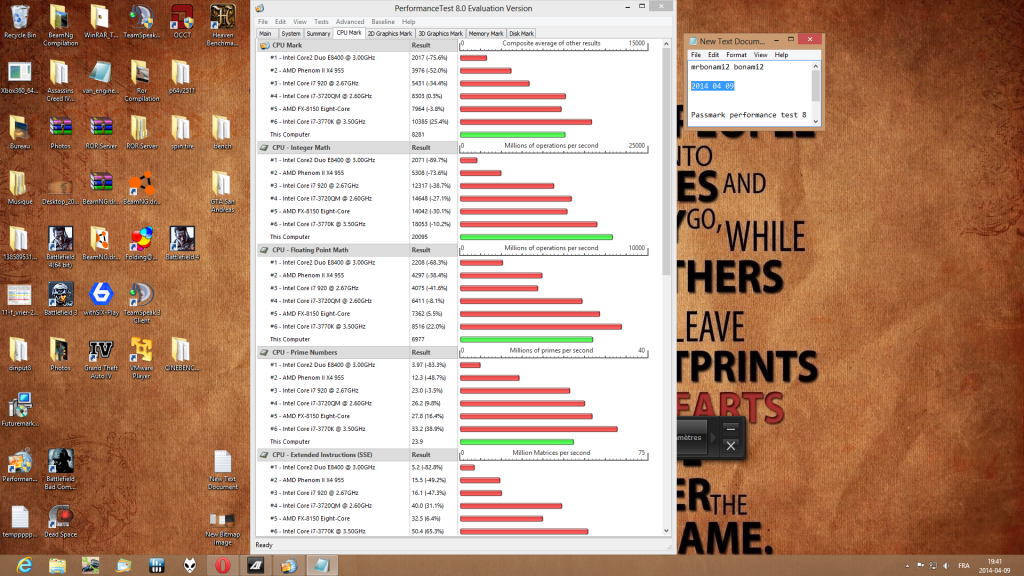1024x576 pixels.
Task: Select the New Text Document desktop file
Action: click(222, 470)
